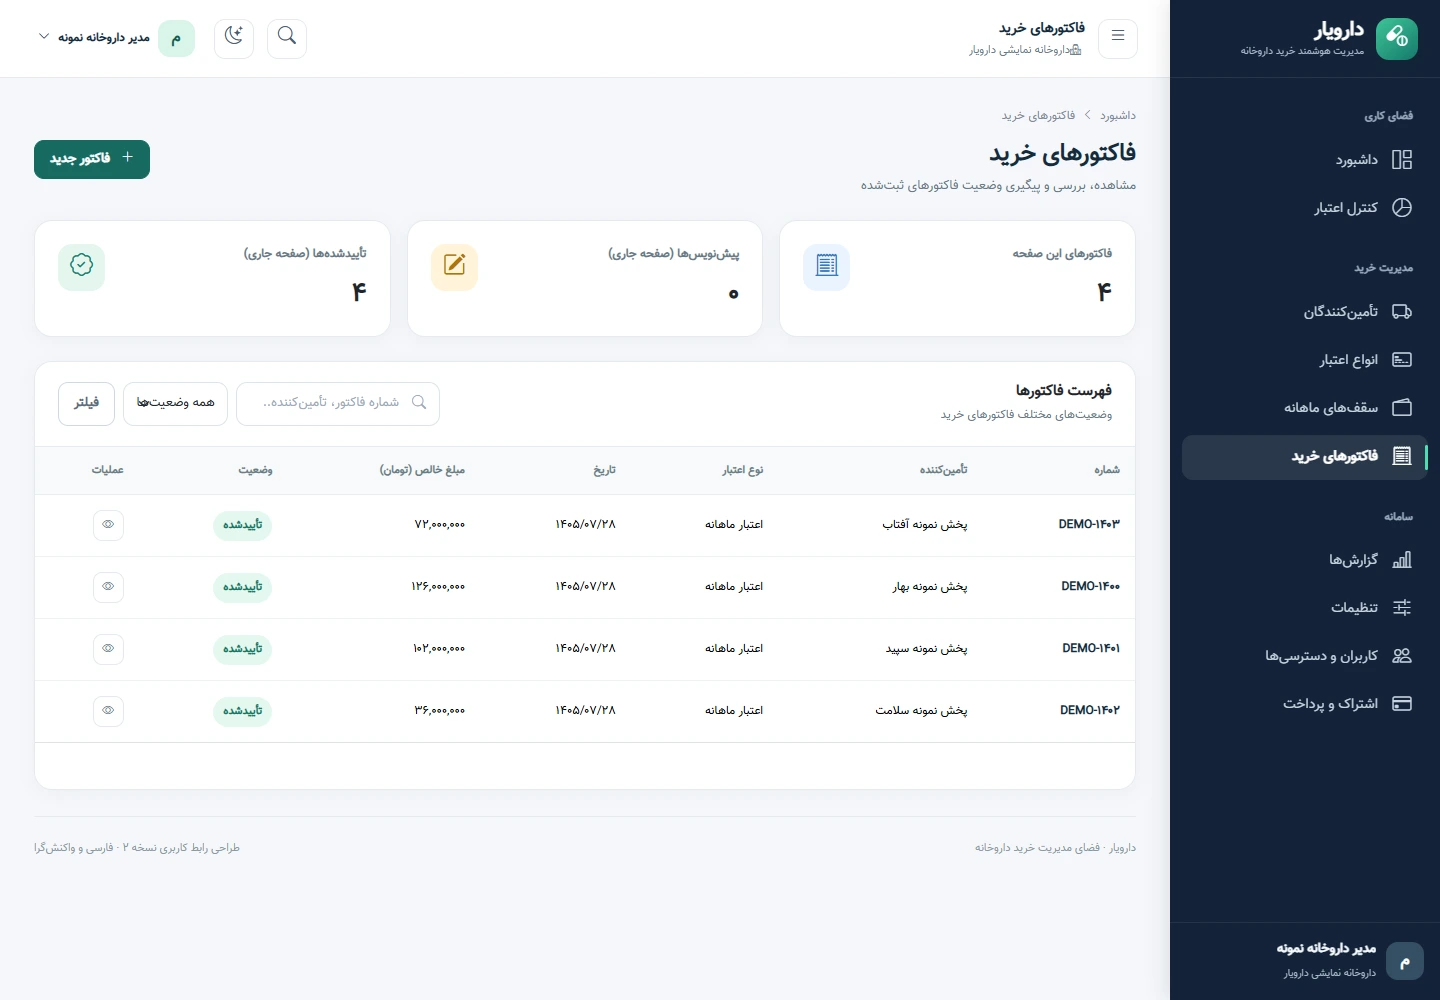Click the green م avatar in header
This screenshot has width=1440, height=1000.
[x=177, y=38]
